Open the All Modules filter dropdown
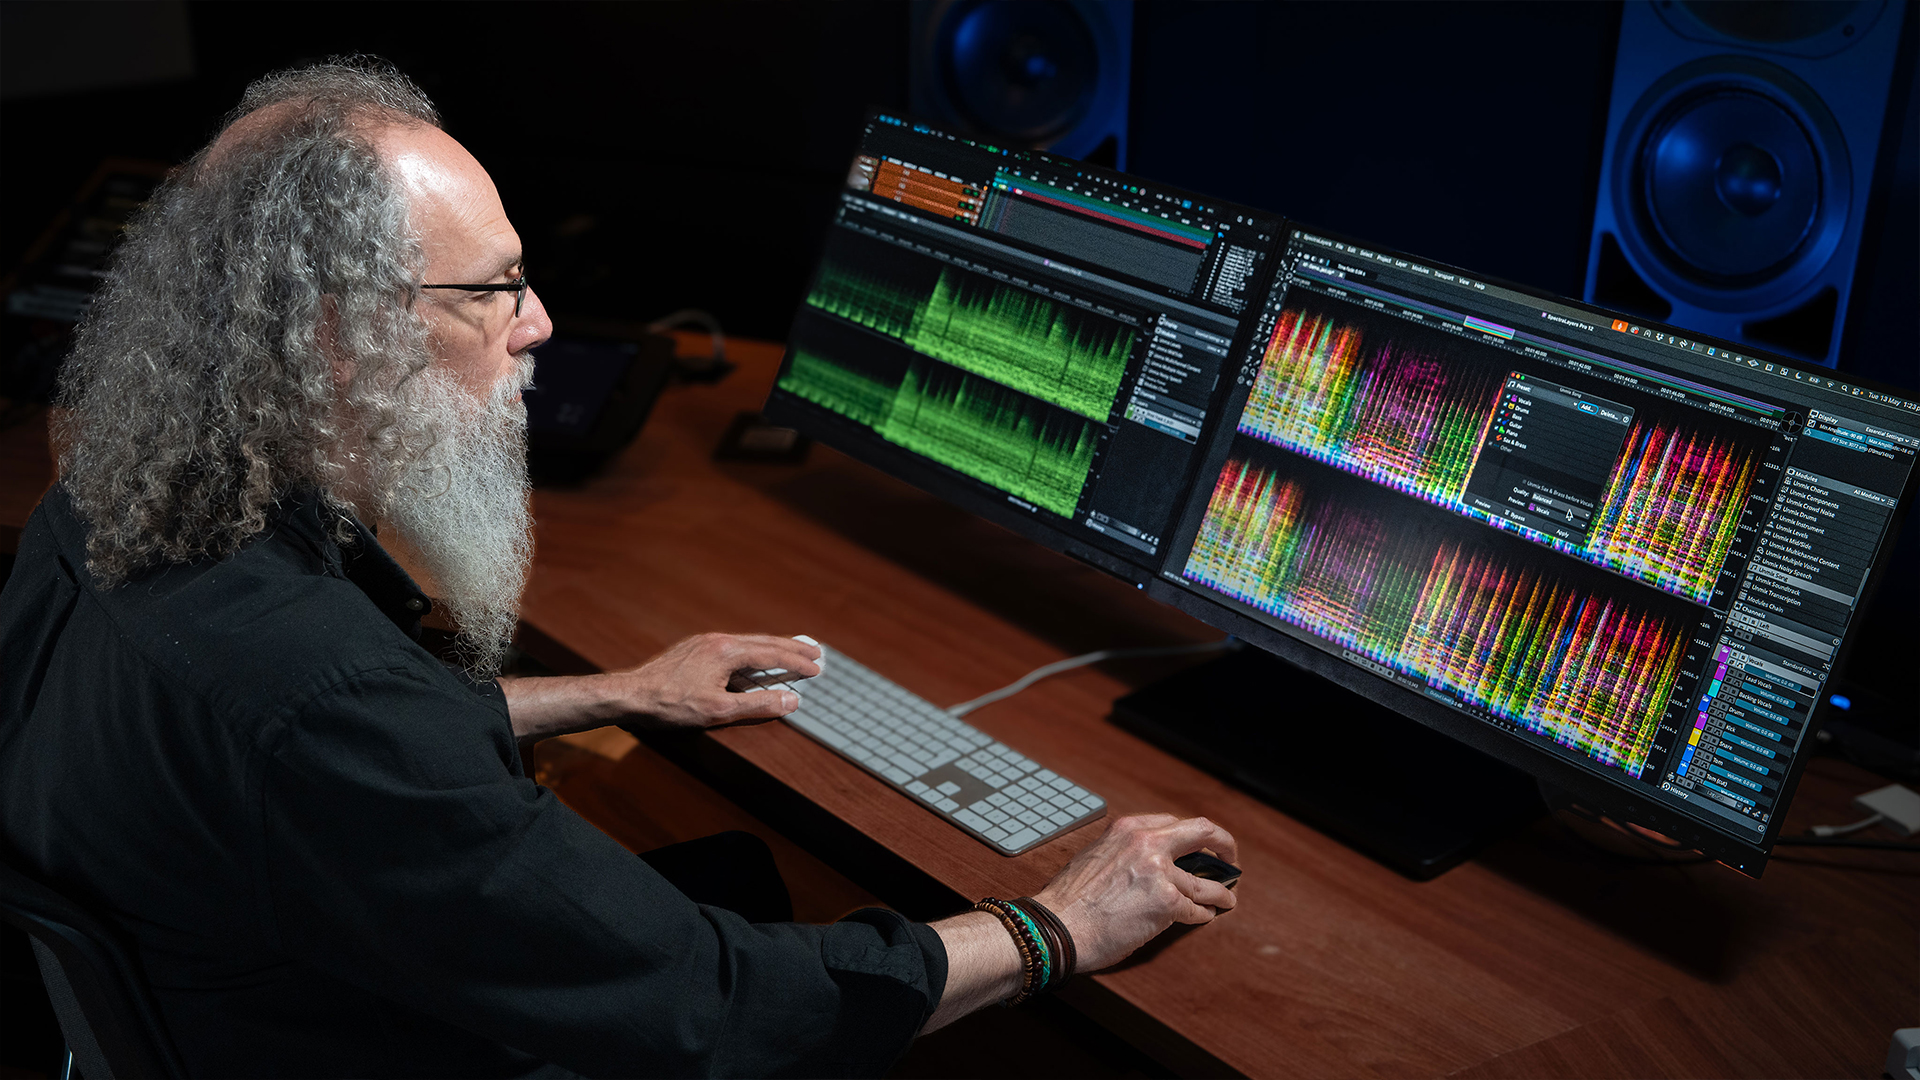This screenshot has width=1920, height=1080. click(1869, 496)
